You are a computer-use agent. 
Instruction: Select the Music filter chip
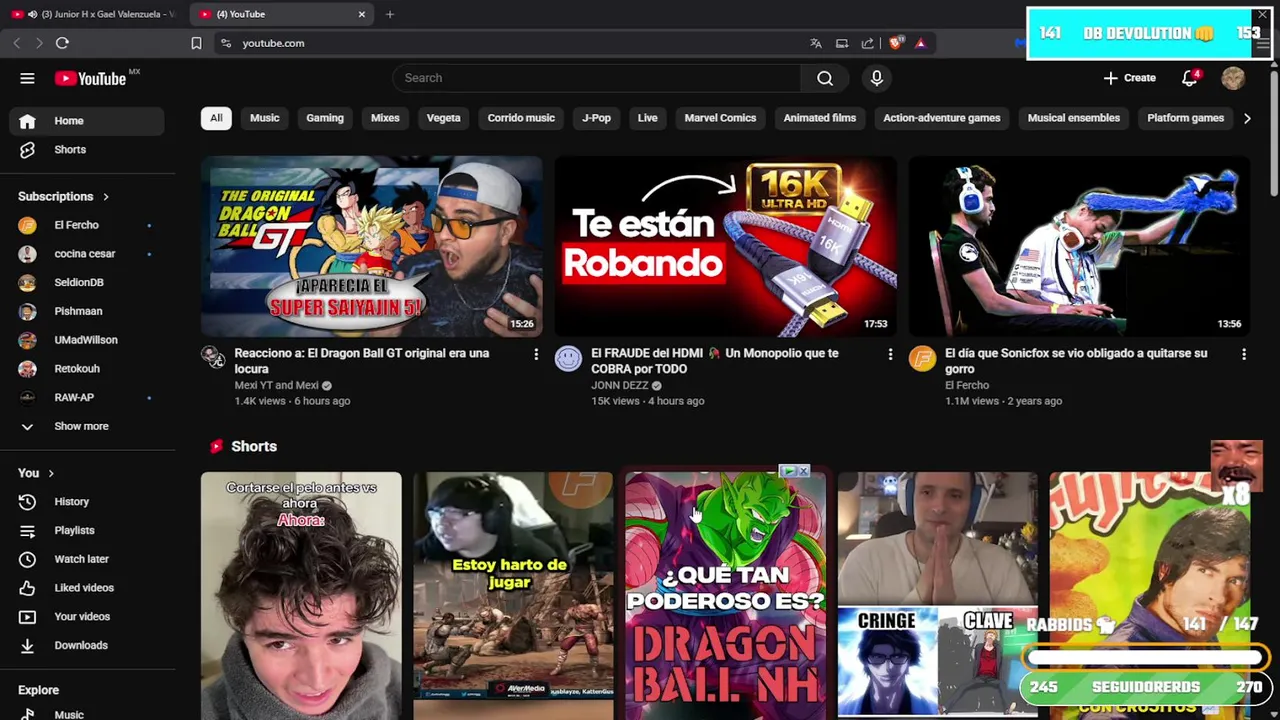click(x=264, y=118)
